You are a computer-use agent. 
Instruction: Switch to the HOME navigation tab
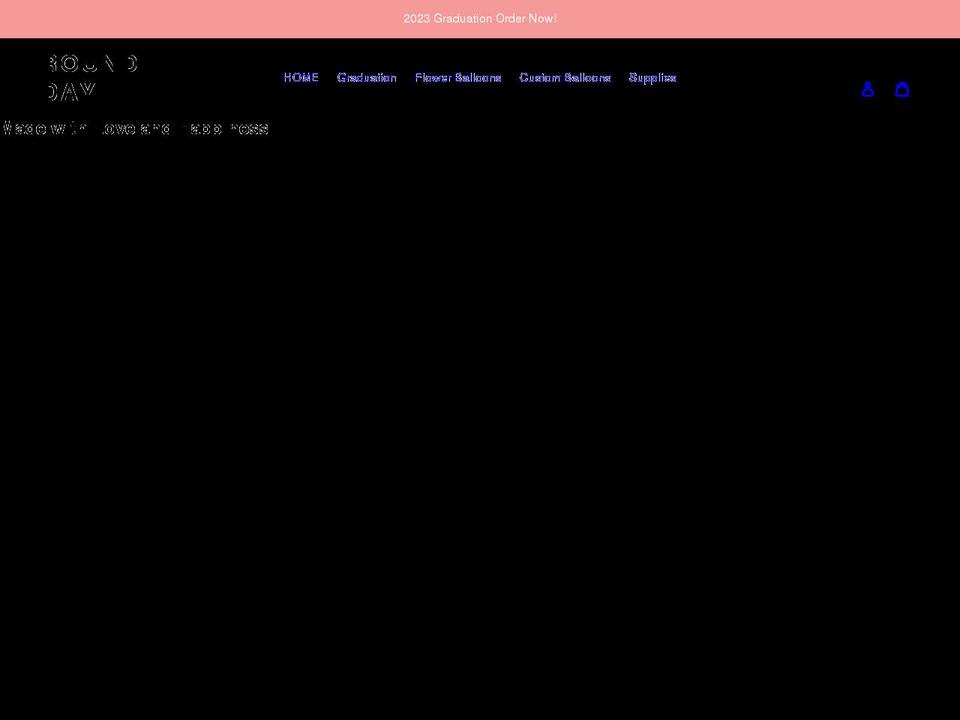(301, 77)
